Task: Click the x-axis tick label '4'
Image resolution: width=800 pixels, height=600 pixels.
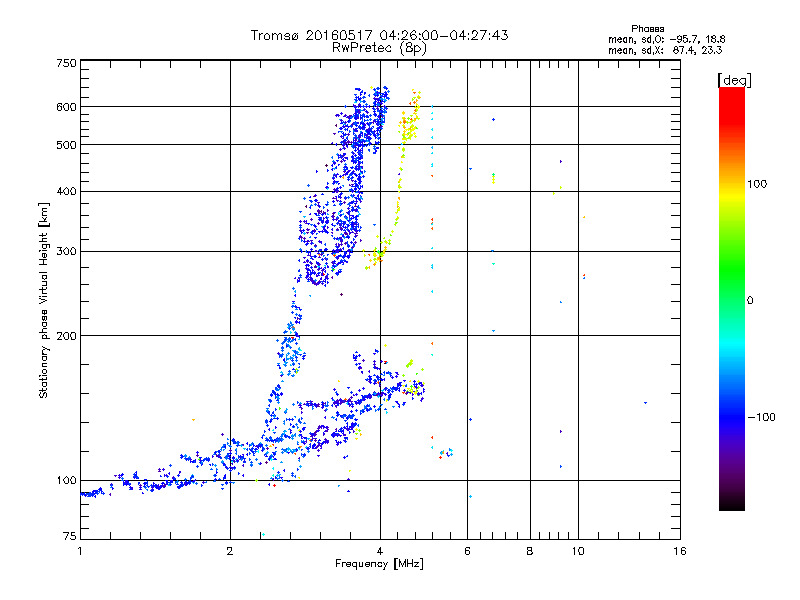Action: click(380, 551)
